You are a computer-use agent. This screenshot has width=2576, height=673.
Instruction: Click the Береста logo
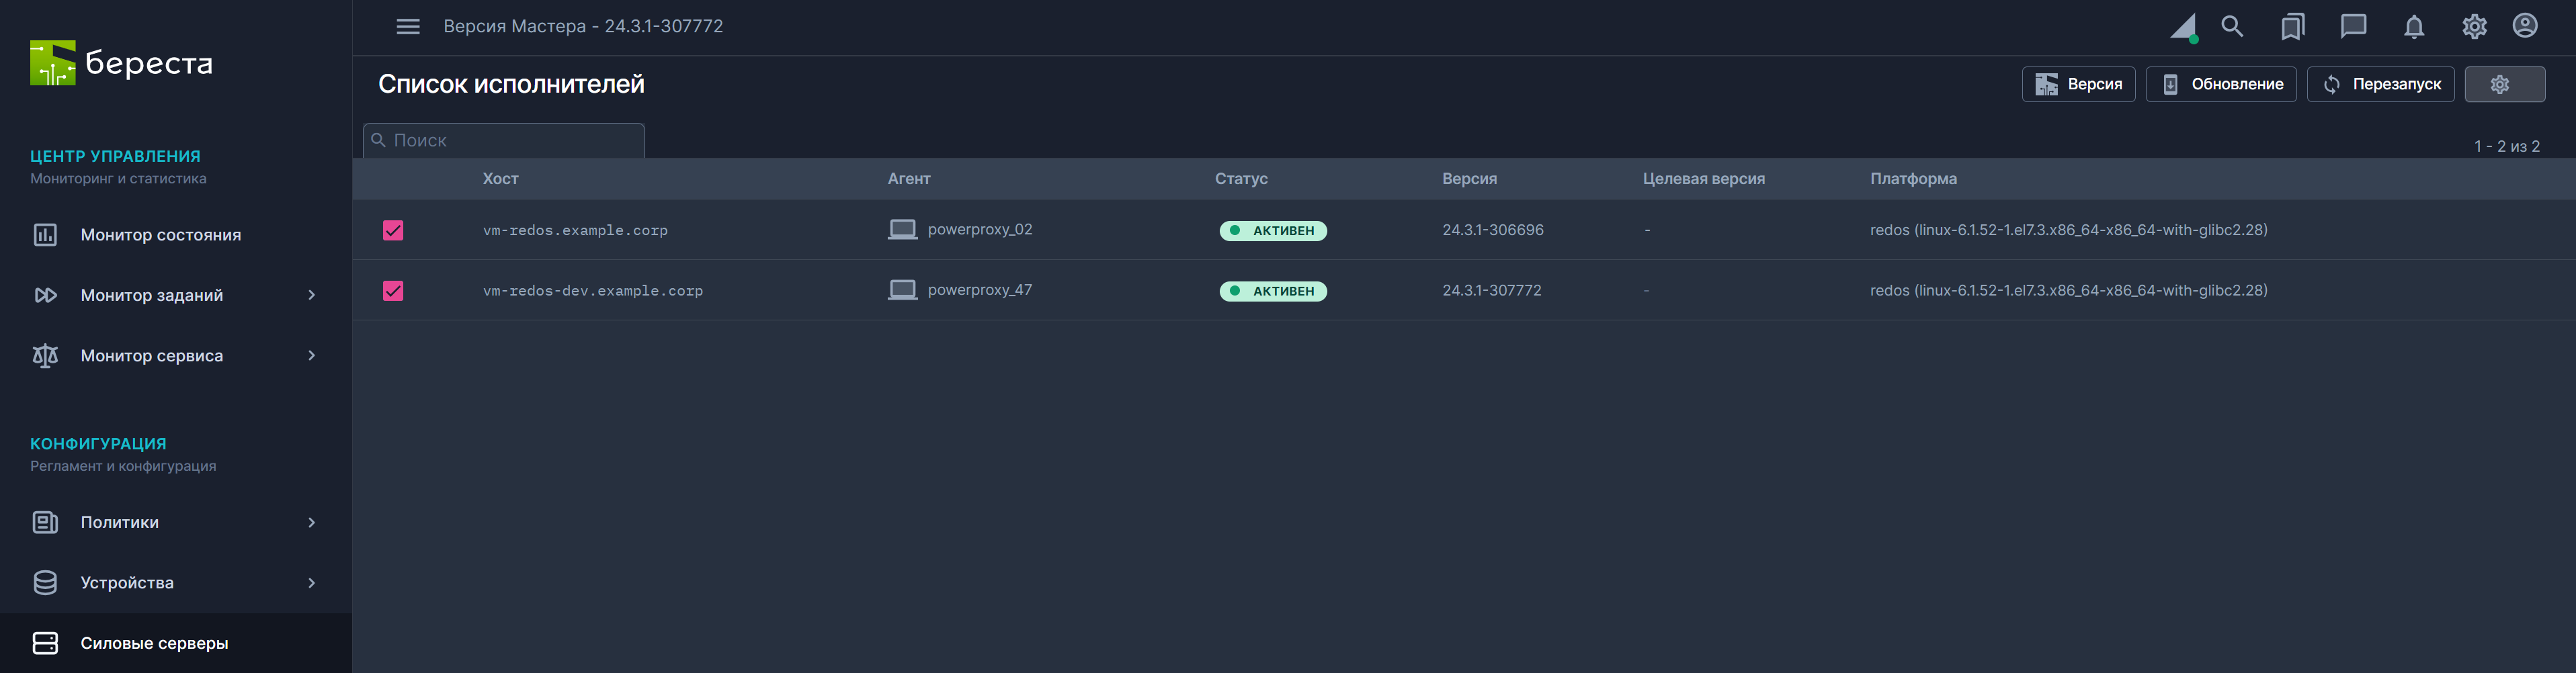click(x=121, y=63)
